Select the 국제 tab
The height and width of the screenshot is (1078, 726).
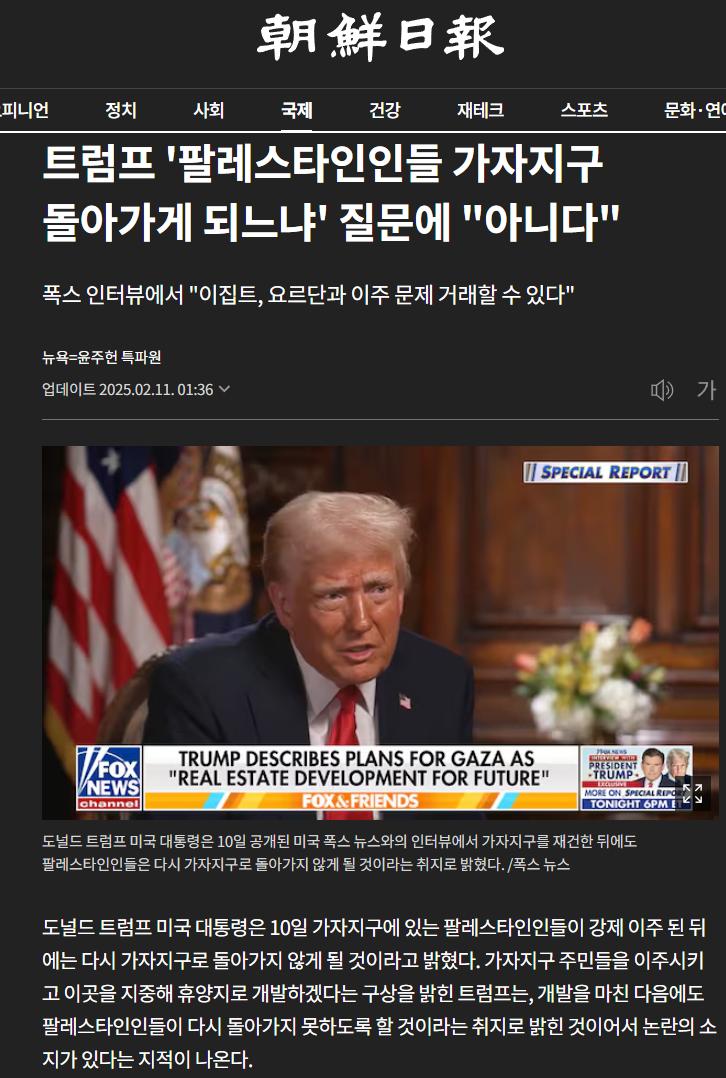[296, 110]
